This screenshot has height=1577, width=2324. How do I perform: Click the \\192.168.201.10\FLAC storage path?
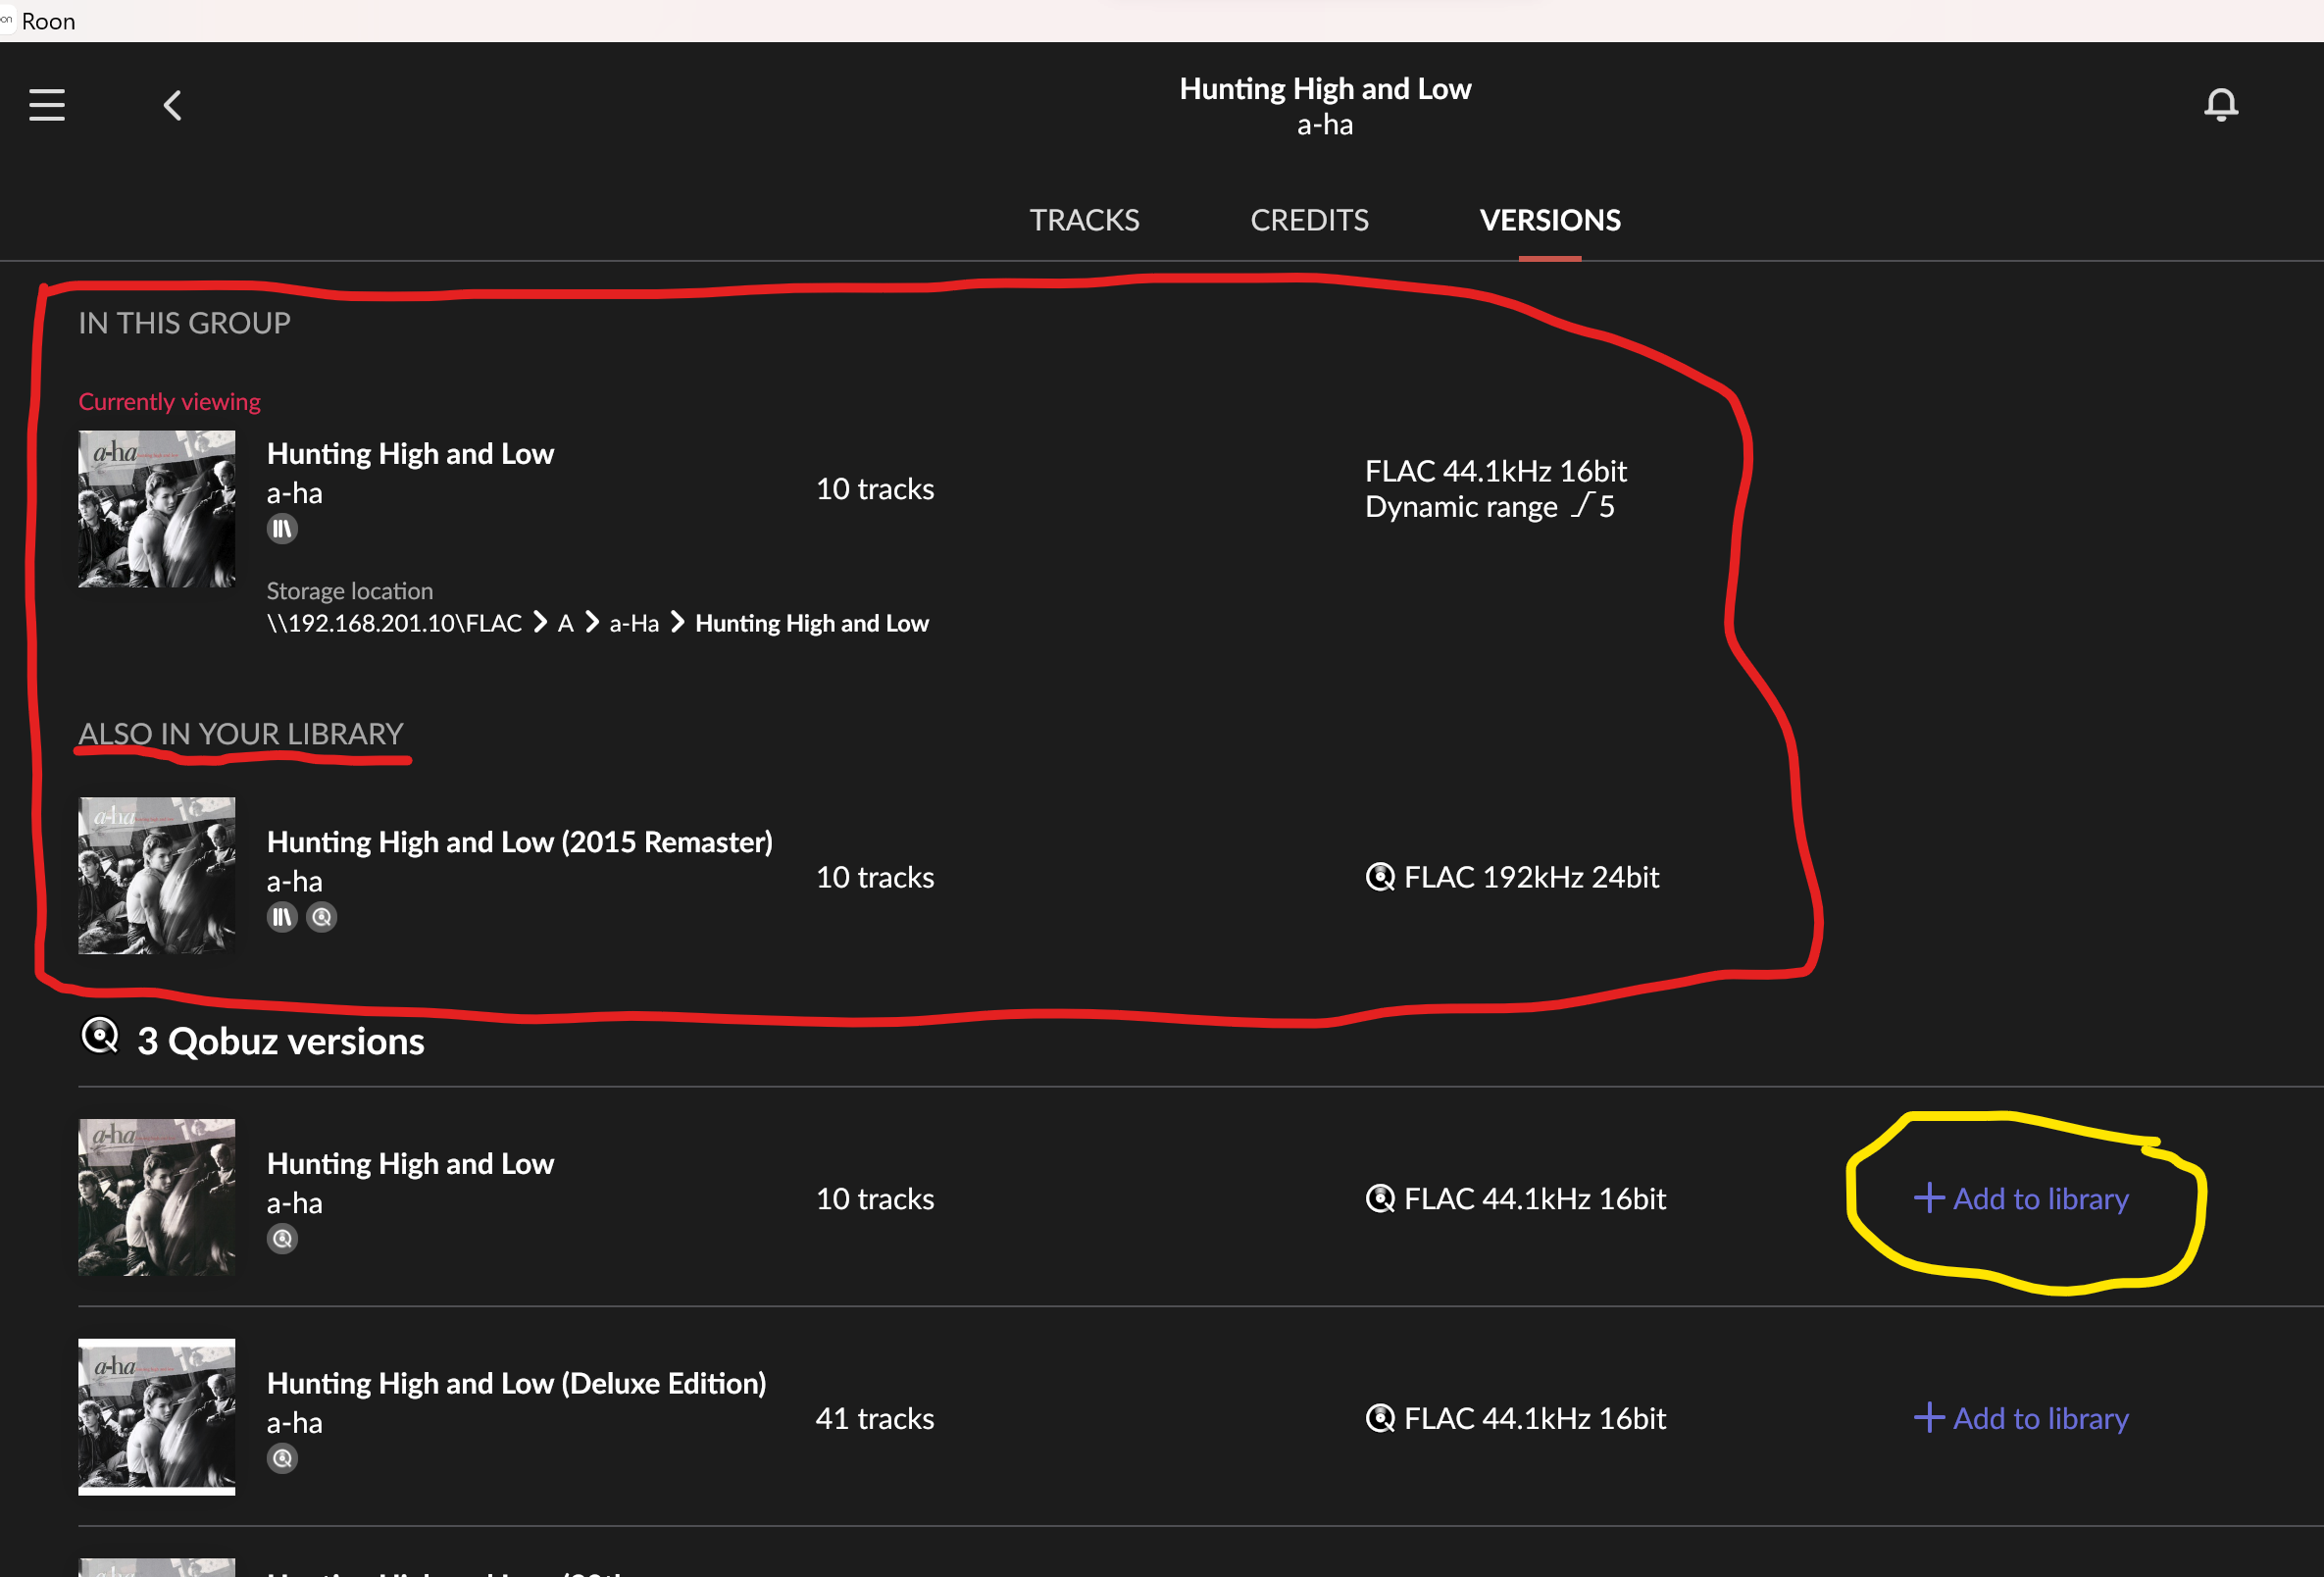[x=394, y=623]
